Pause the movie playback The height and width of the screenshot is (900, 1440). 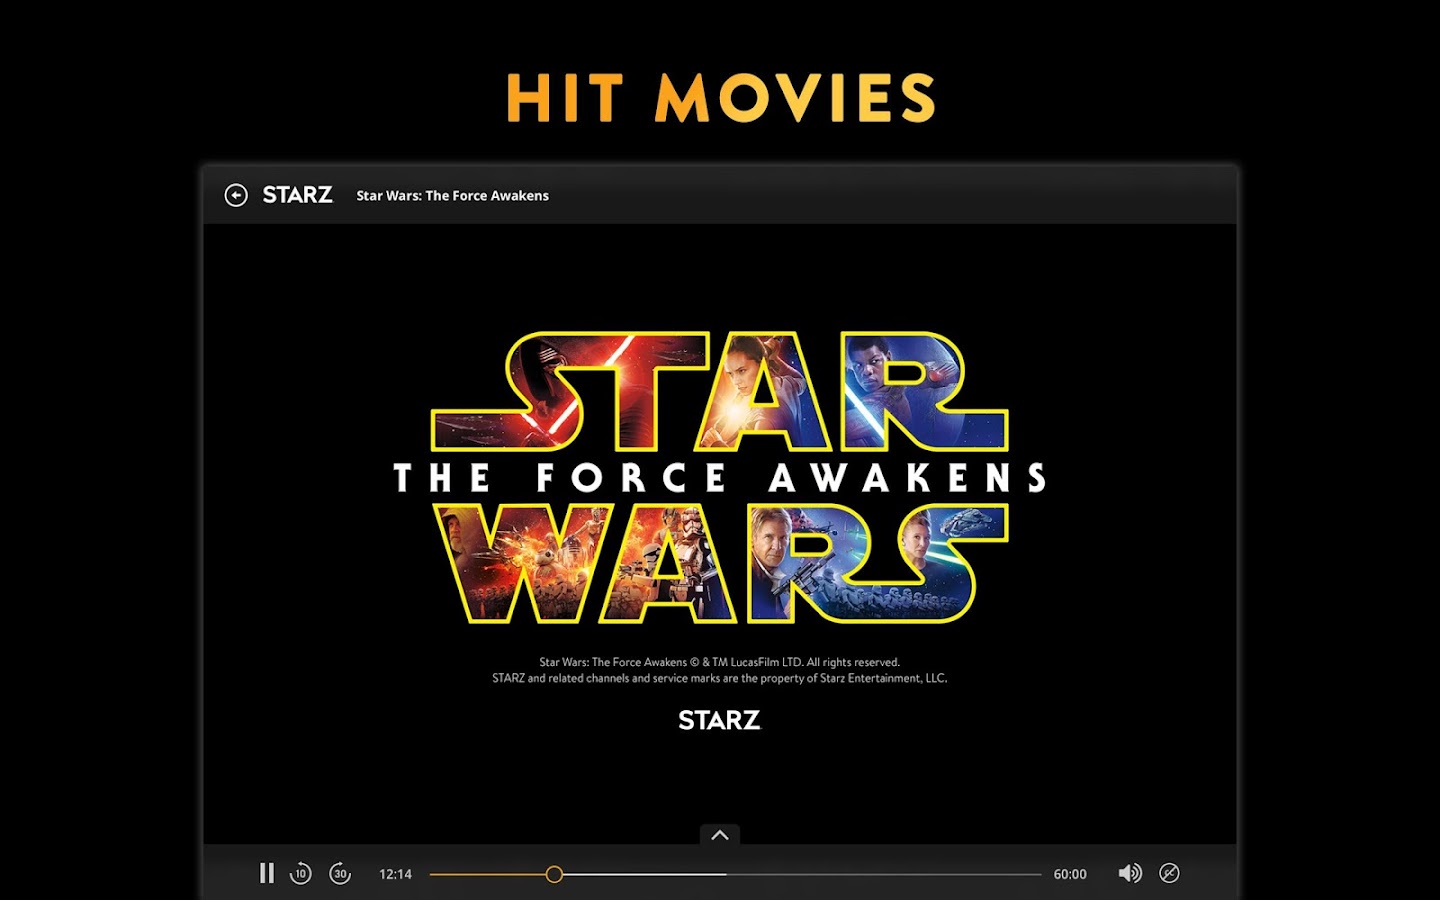[x=266, y=873]
